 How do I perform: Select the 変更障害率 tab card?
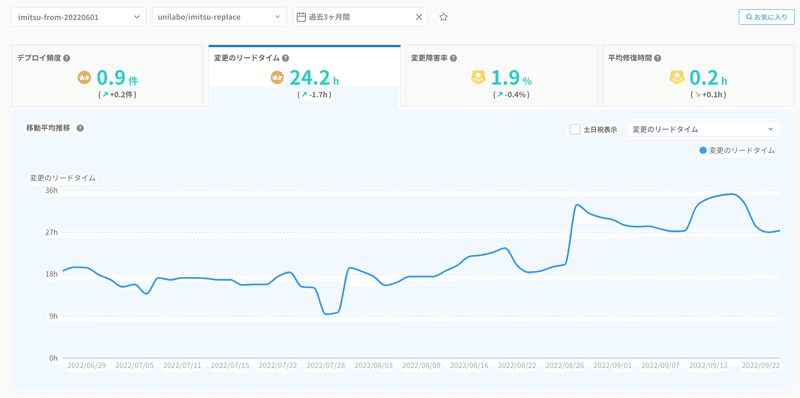coord(502,76)
